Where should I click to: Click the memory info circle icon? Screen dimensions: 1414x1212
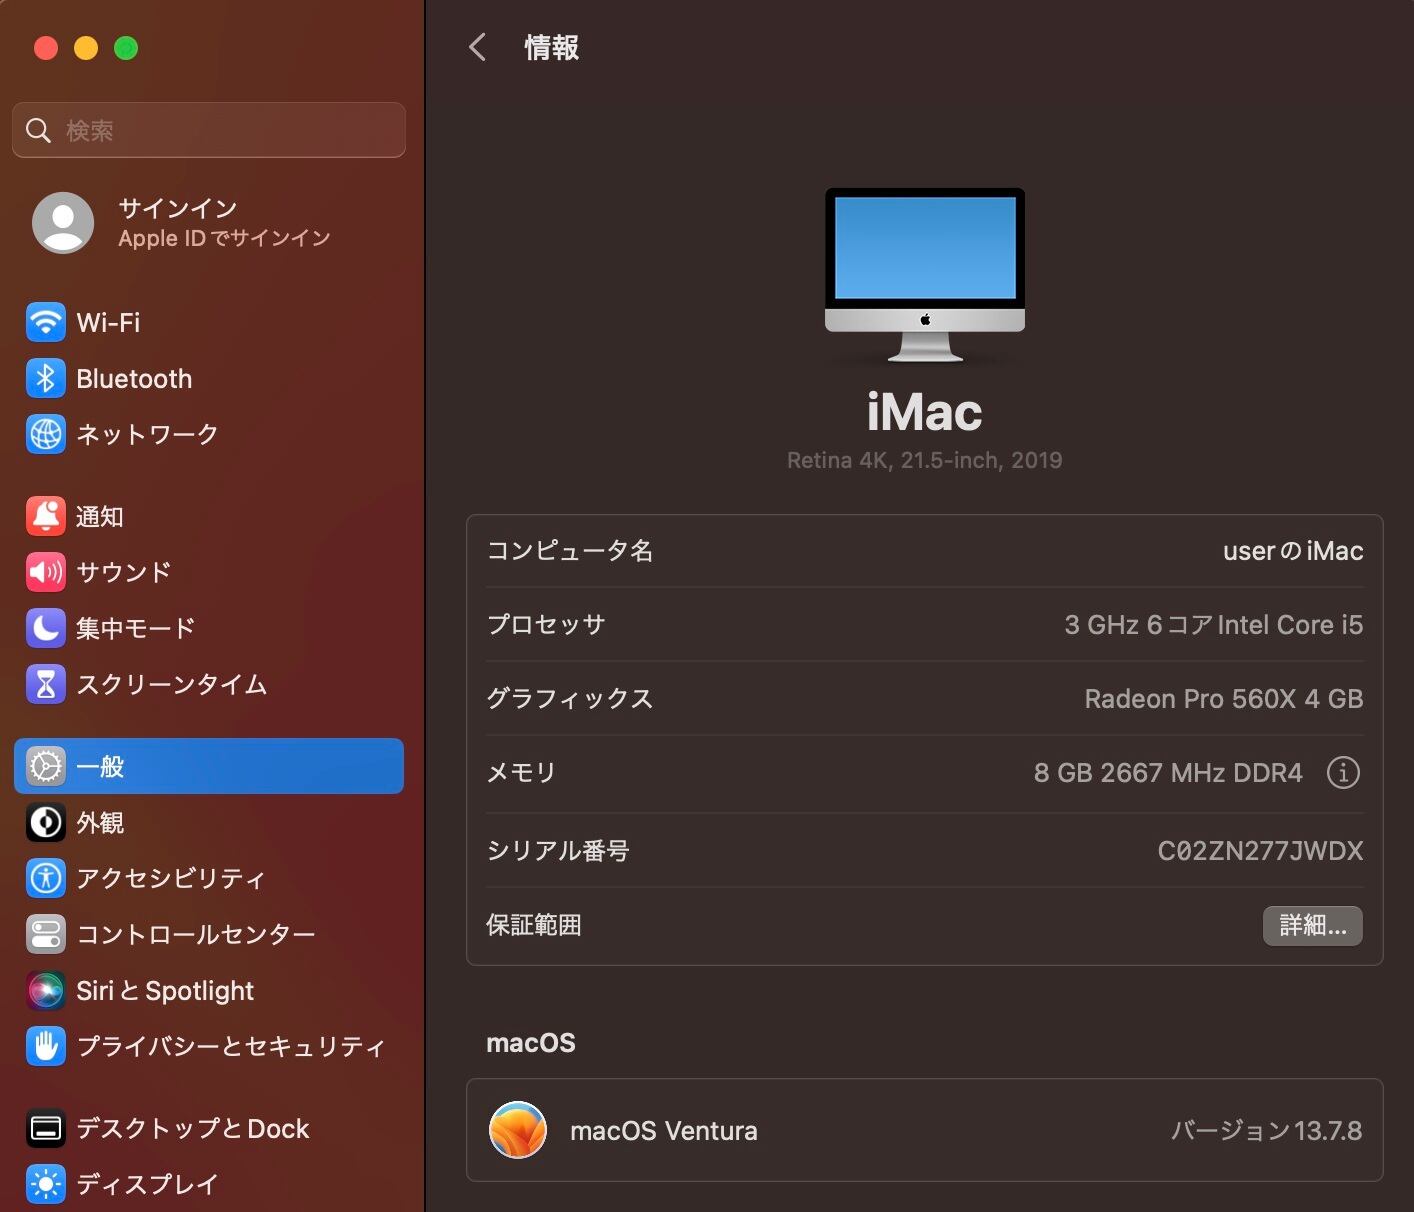1343,772
